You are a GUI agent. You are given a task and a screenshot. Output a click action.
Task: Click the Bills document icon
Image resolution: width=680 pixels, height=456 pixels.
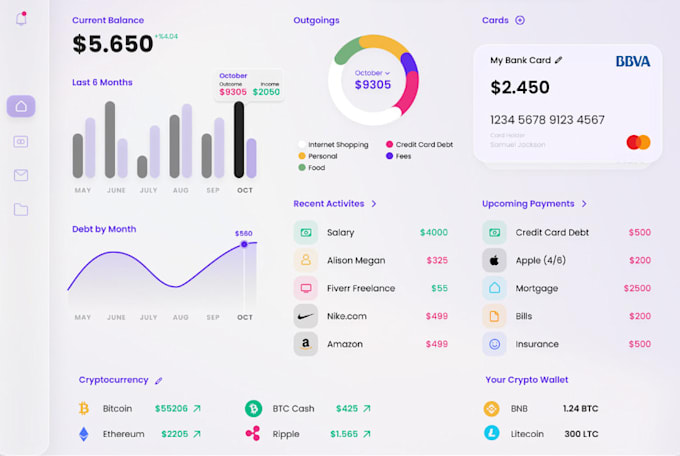click(494, 316)
